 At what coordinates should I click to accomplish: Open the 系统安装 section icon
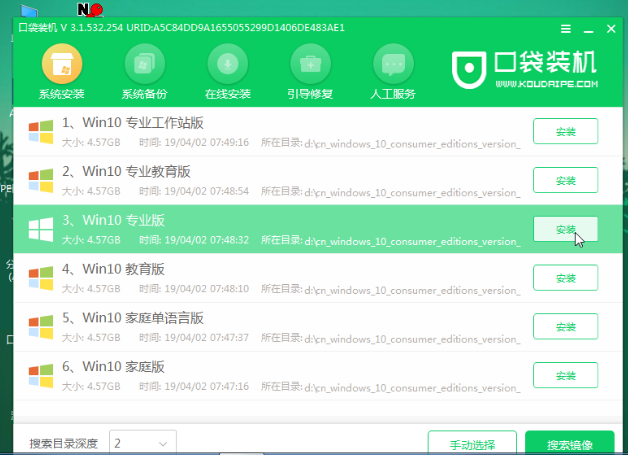(x=62, y=66)
